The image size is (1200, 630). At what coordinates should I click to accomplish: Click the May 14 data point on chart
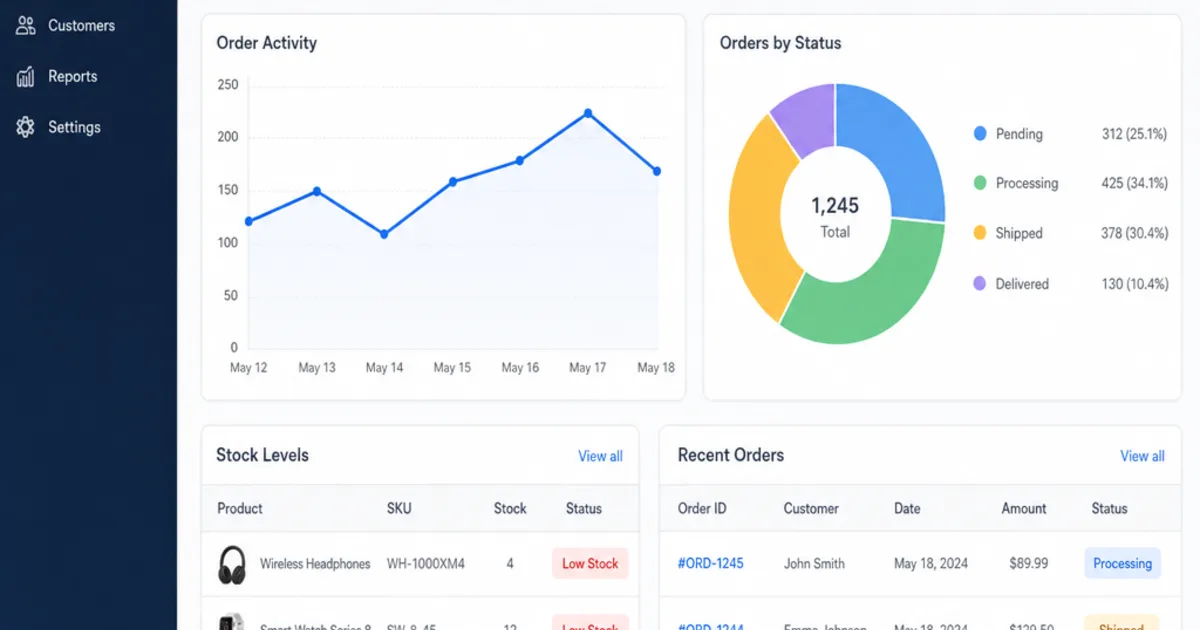pos(384,234)
